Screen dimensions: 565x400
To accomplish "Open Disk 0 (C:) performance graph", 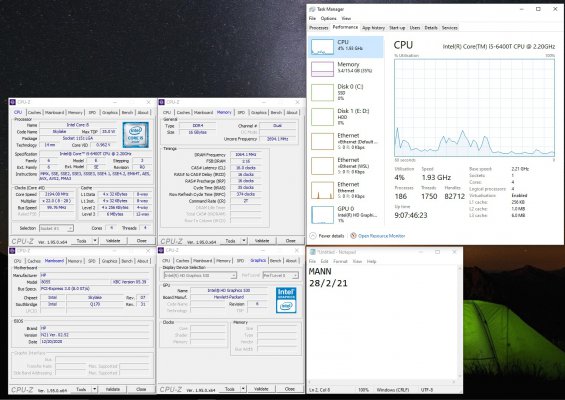I will (x=322, y=93).
